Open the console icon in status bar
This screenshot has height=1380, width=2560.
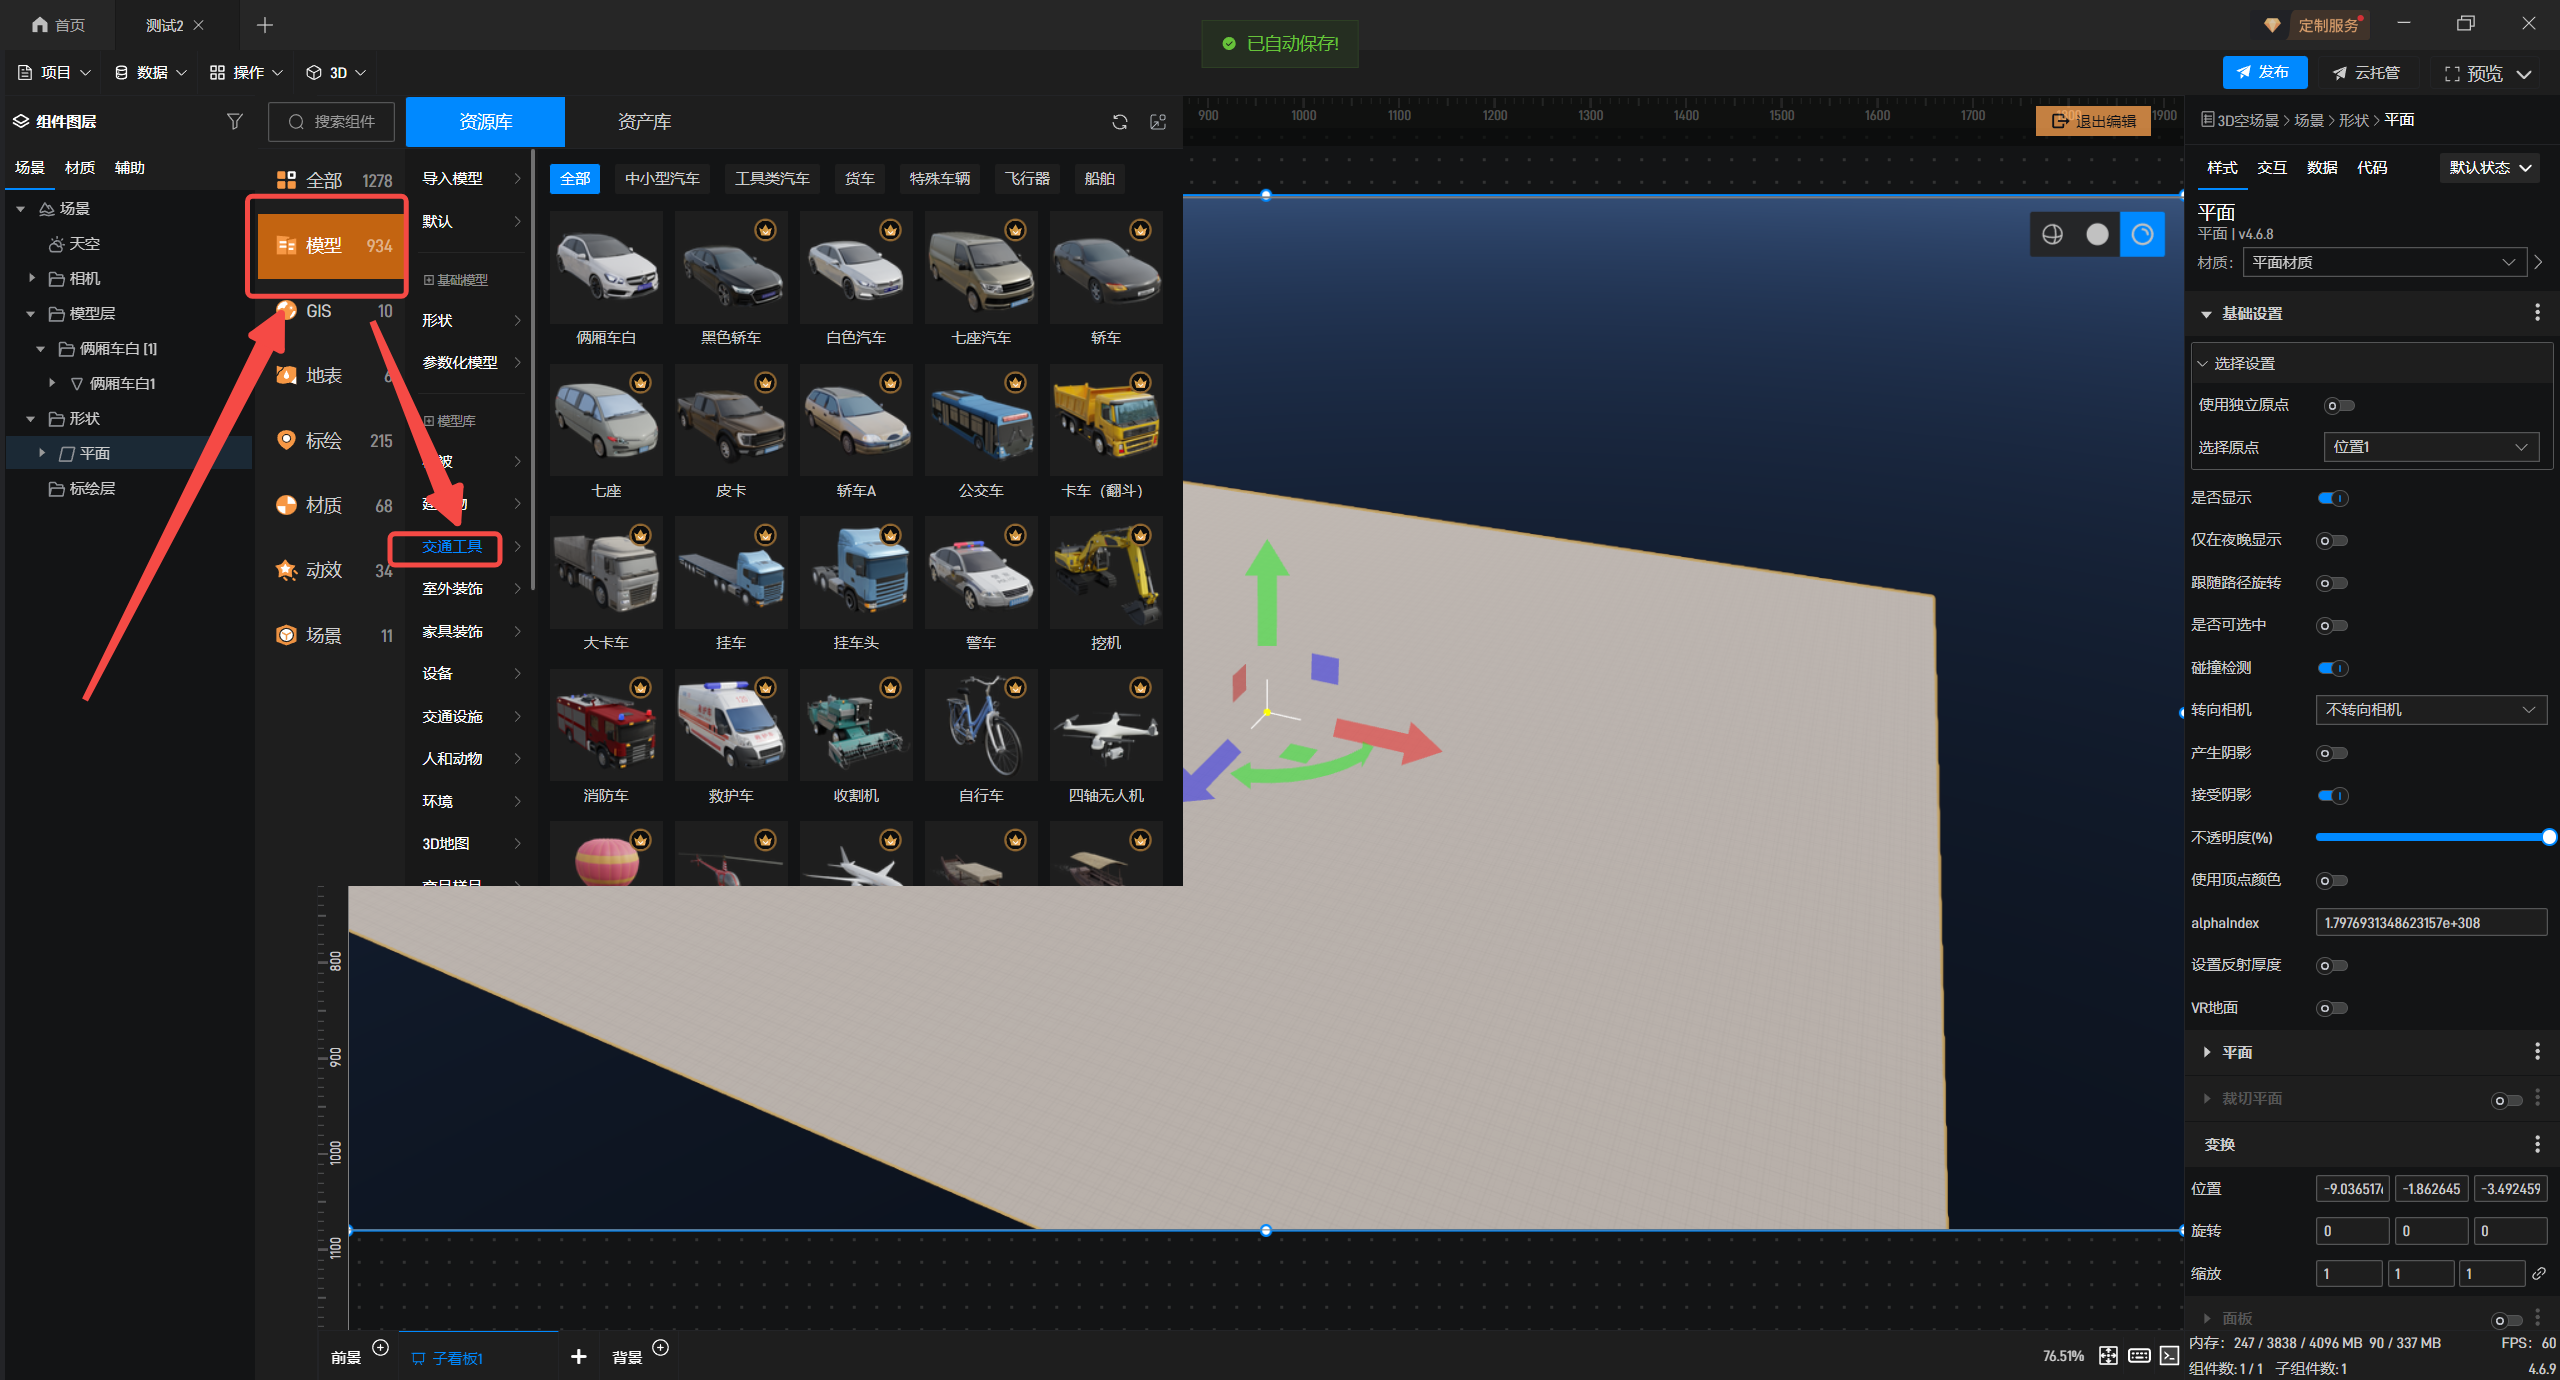coord(2169,1355)
